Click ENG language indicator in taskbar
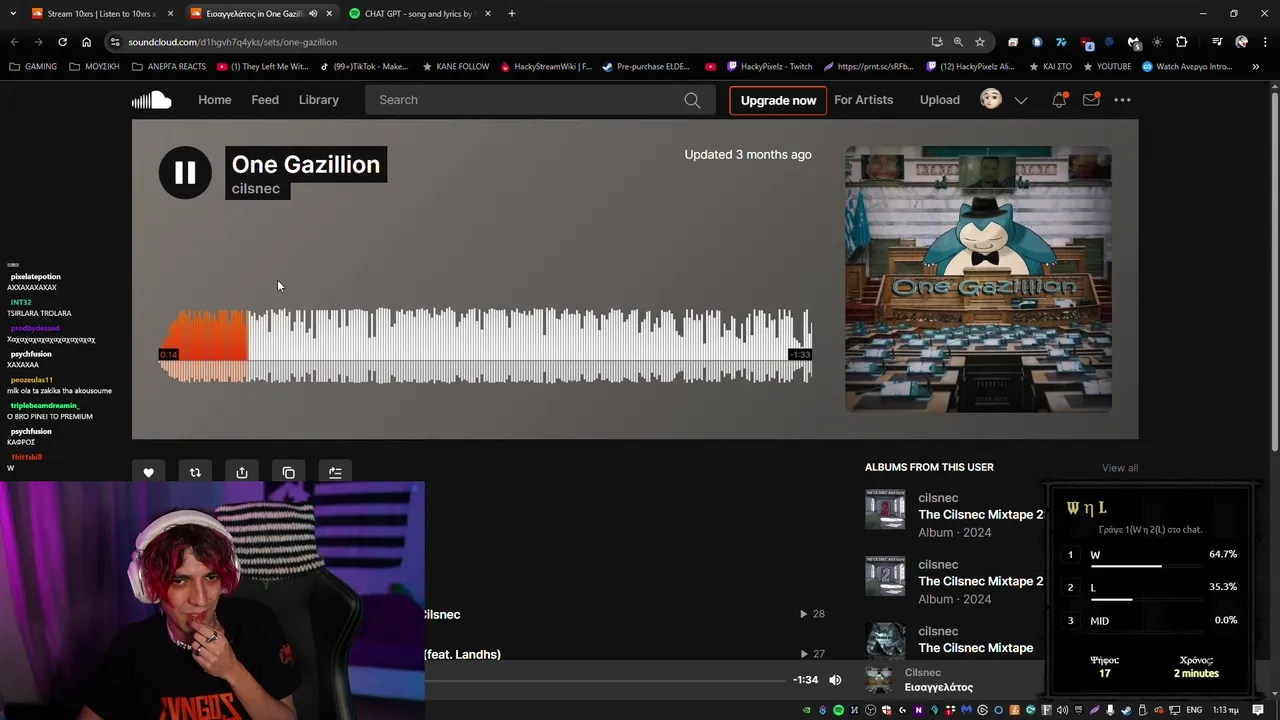Image resolution: width=1280 pixels, height=720 pixels. (x=1194, y=710)
